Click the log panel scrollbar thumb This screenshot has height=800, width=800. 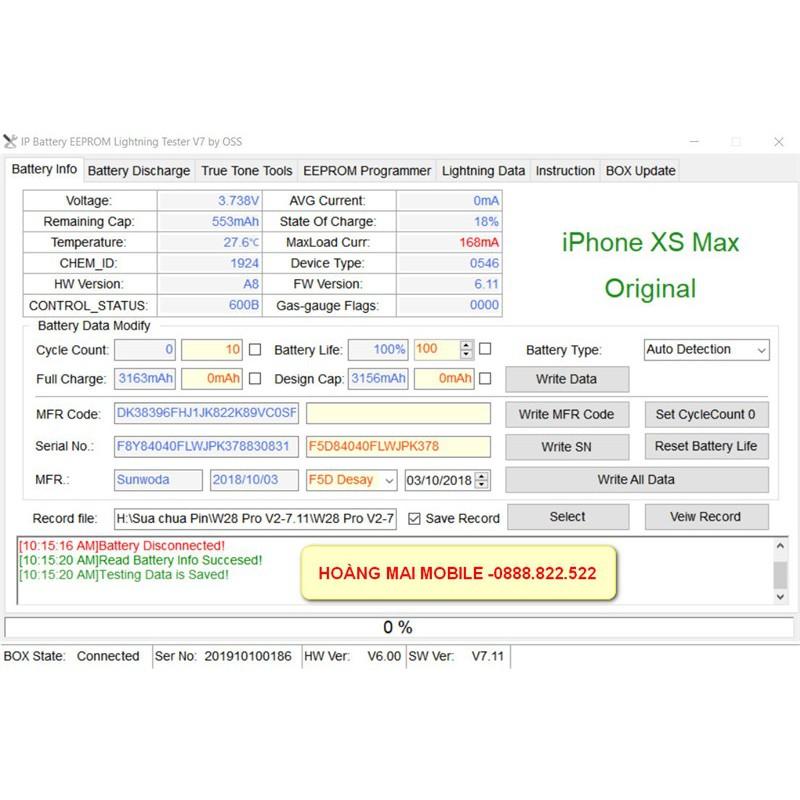780,575
